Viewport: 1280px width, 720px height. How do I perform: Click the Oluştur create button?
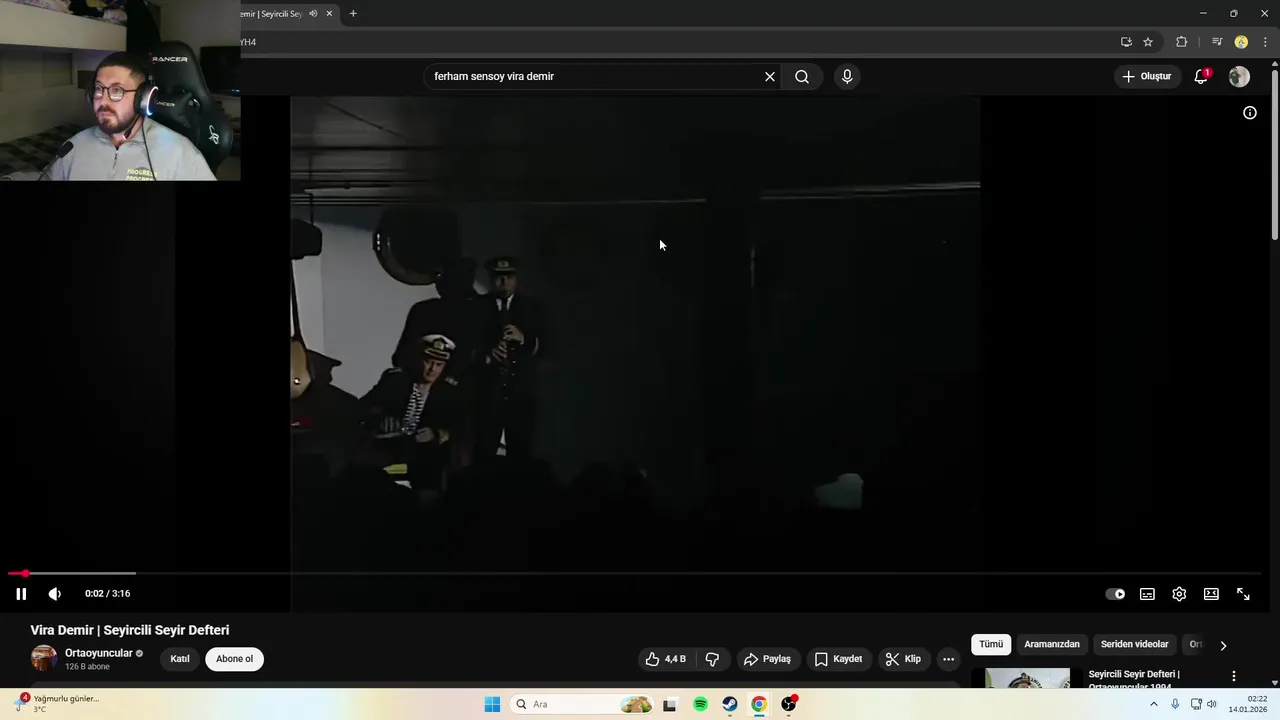pyautogui.click(x=1146, y=77)
